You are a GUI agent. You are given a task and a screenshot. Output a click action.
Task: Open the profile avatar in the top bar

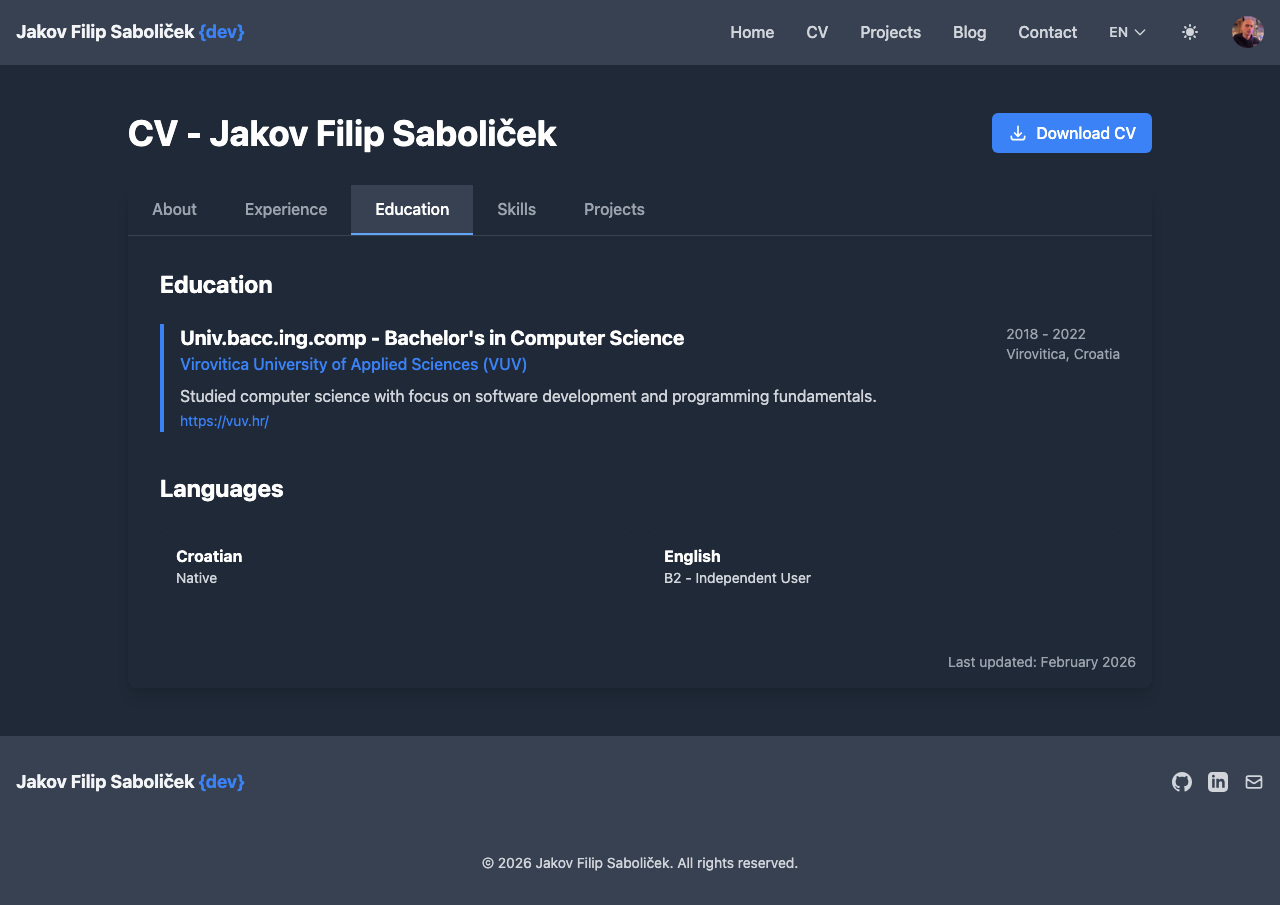(1247, 31)
